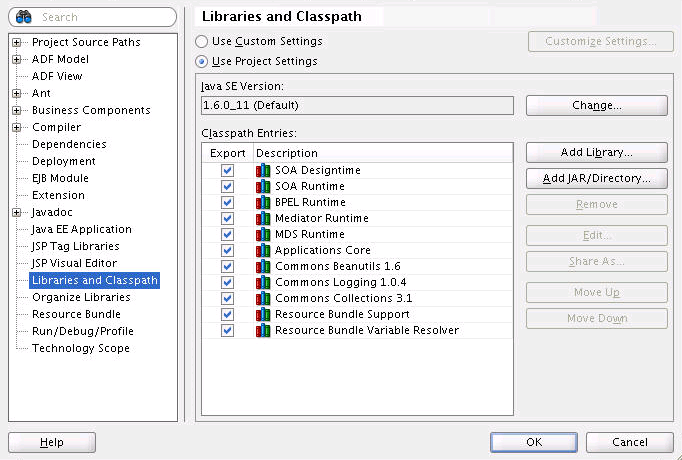
Task: Toggle export for Resource Bundle Variable Resolver
Action: pyautogui.click(x=227, y=330)
